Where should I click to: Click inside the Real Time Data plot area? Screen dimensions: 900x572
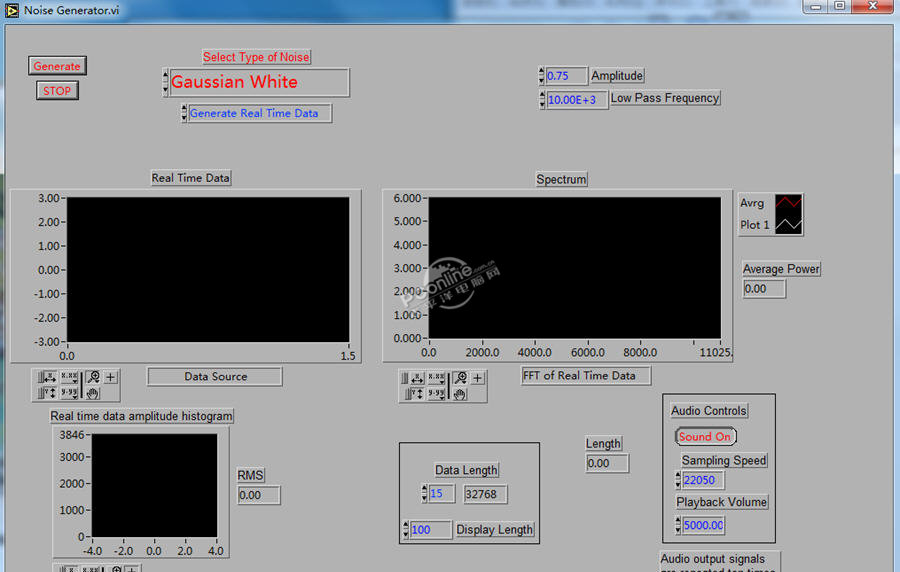click(208, 270)
